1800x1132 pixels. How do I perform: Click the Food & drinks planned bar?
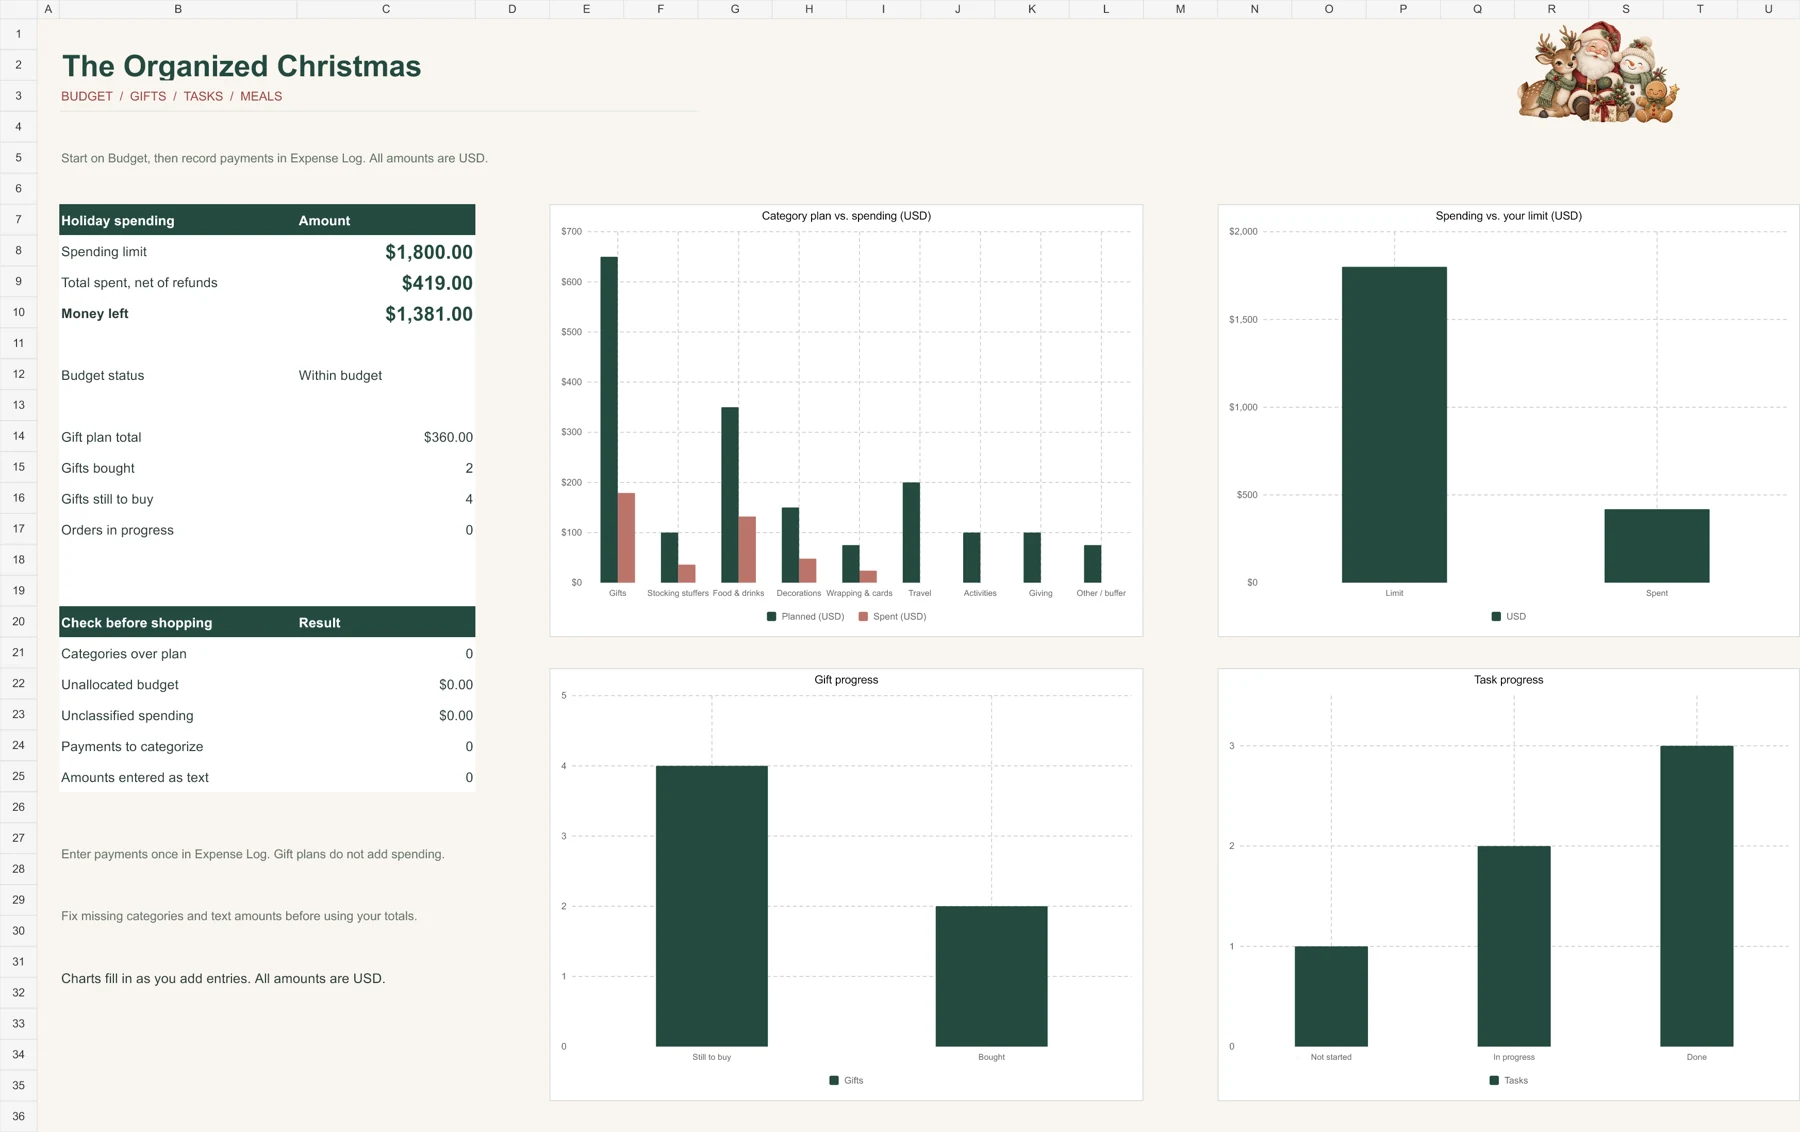tap(730, 495)
